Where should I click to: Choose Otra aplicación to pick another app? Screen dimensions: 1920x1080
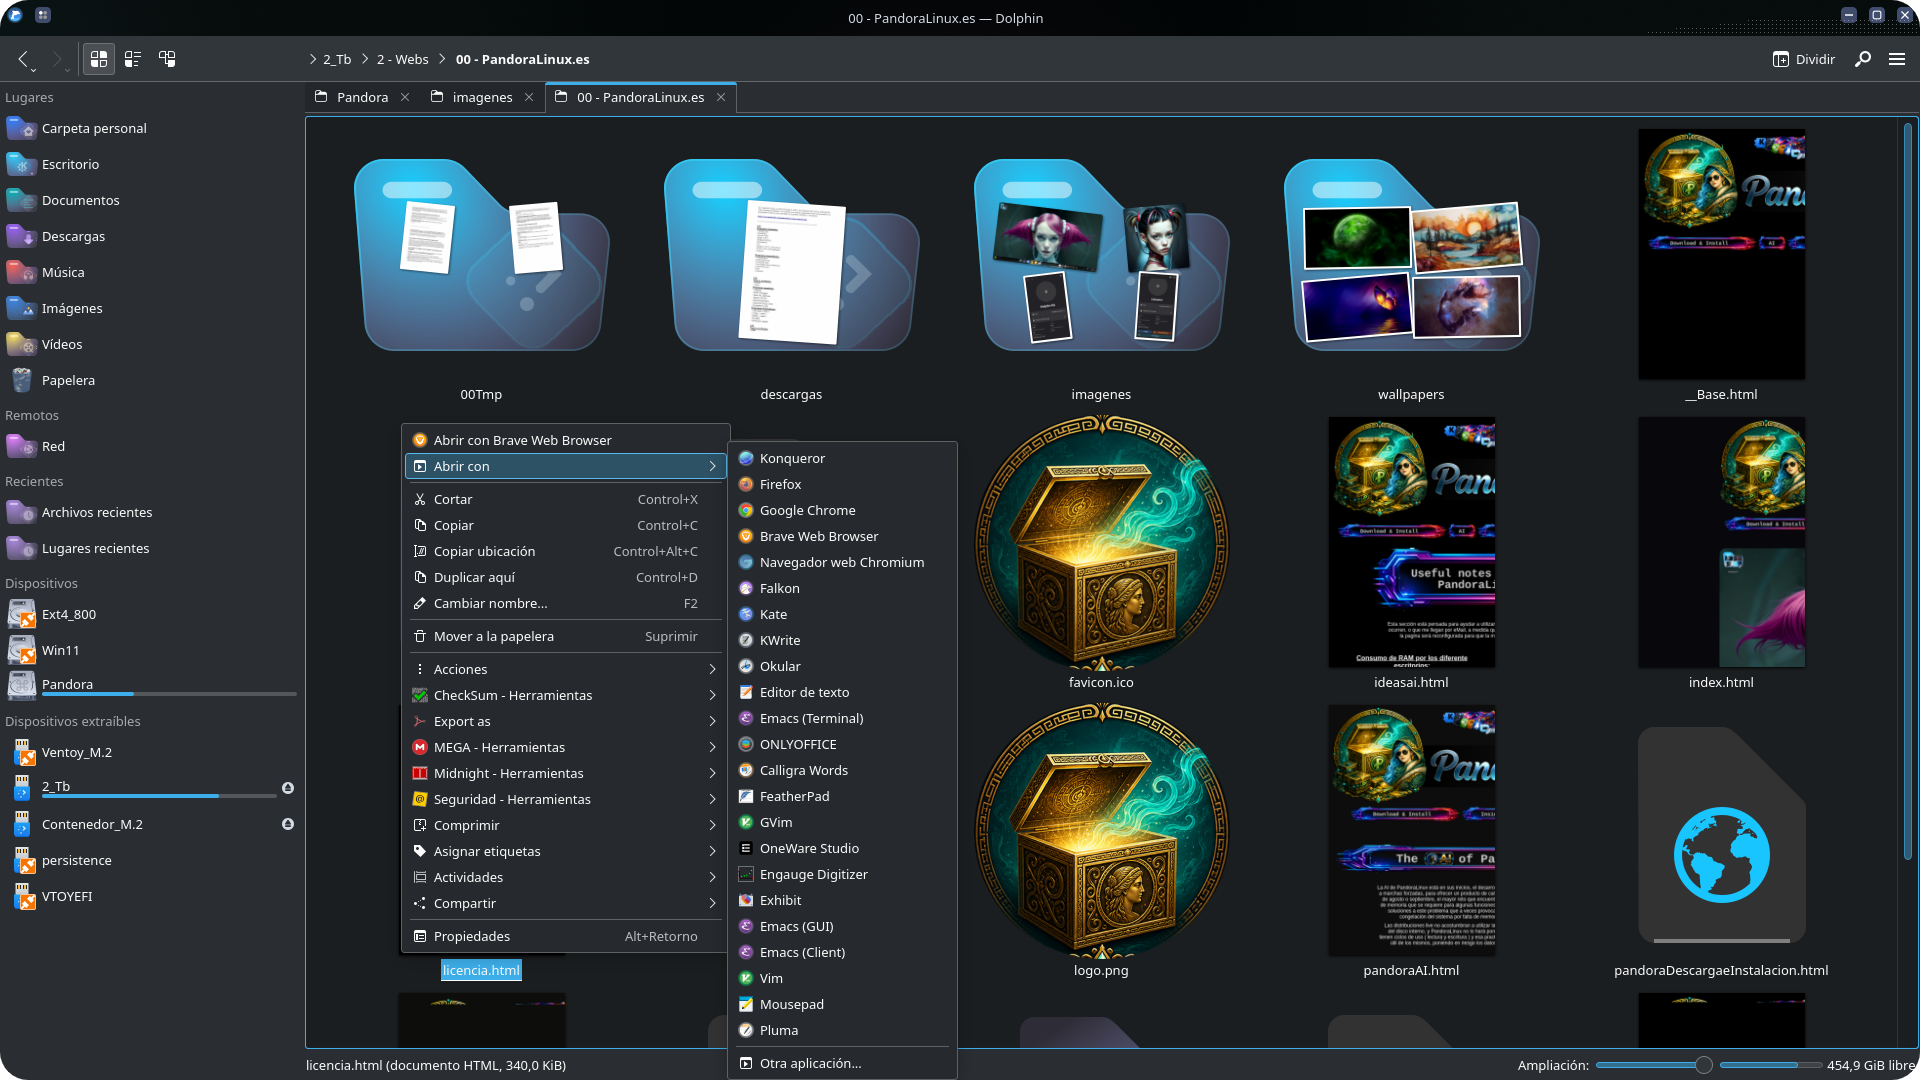842,1063
